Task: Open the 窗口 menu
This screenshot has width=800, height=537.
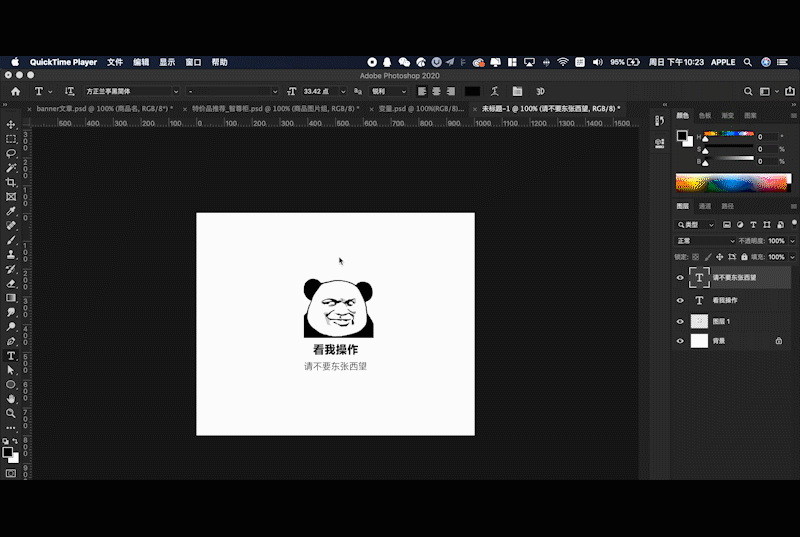Action: click(193, 62)
